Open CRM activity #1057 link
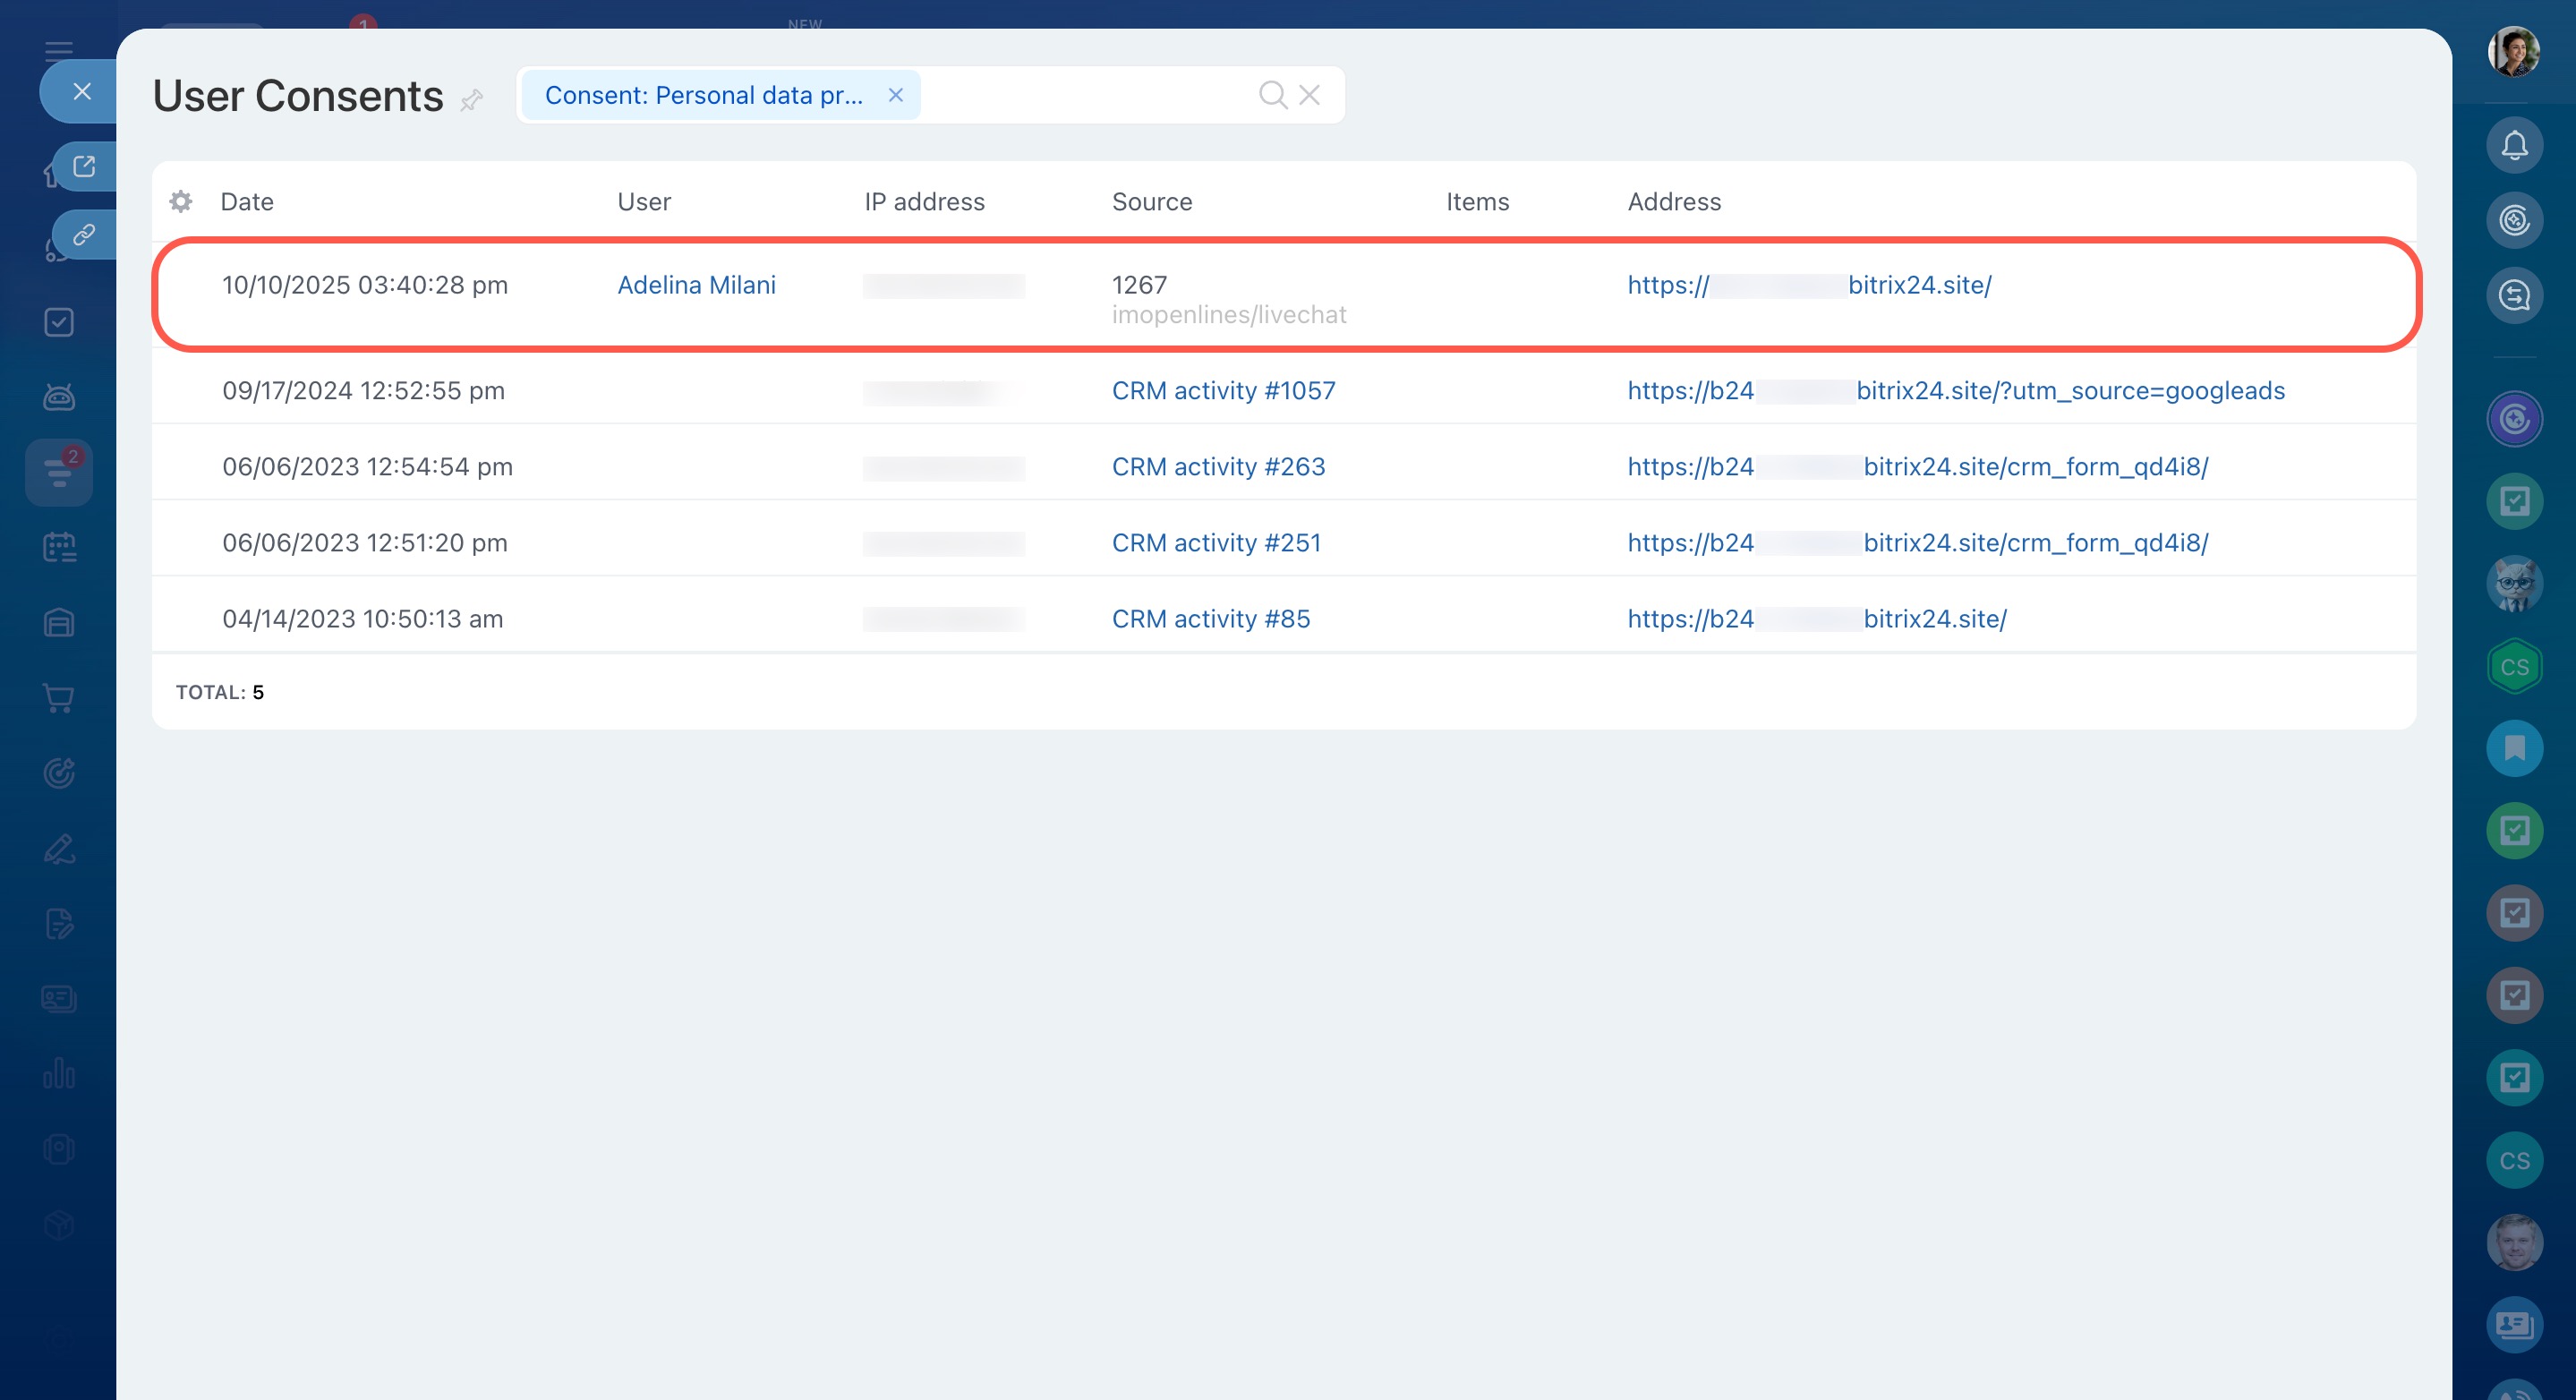Image resolution: width=2576 pixels, height=1400 pixels. (1223, 391)
